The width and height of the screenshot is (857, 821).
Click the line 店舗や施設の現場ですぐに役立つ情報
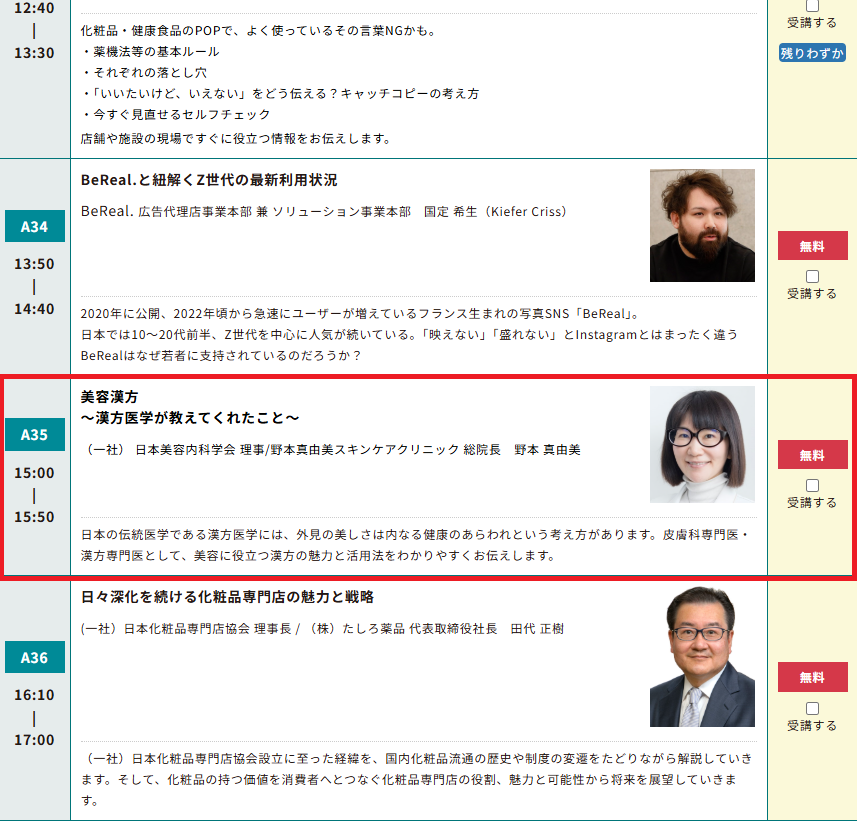(237, 139)
